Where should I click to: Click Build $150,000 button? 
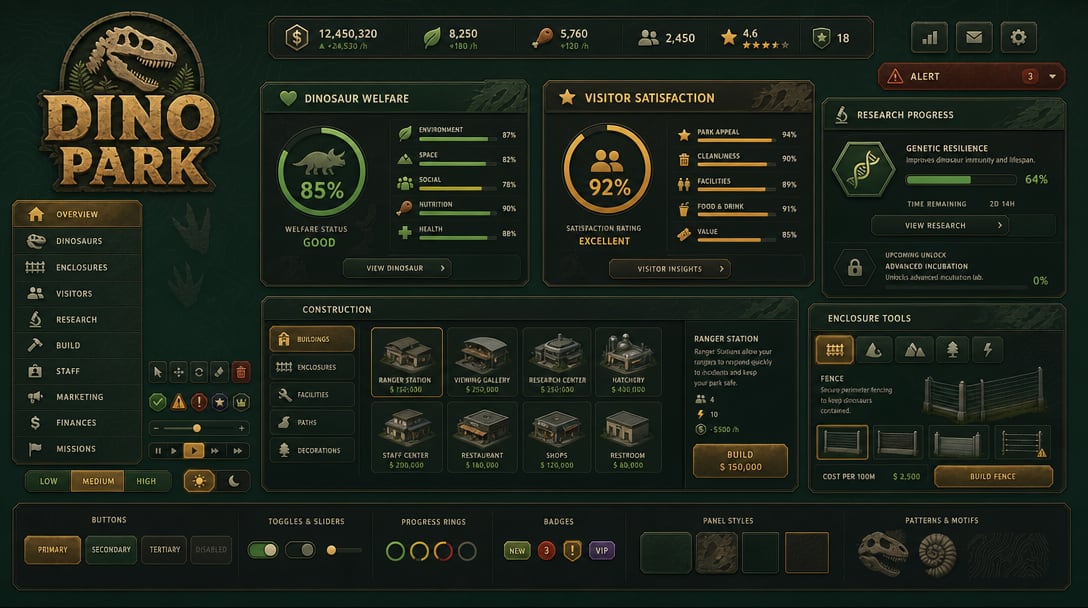coord(740,461)
